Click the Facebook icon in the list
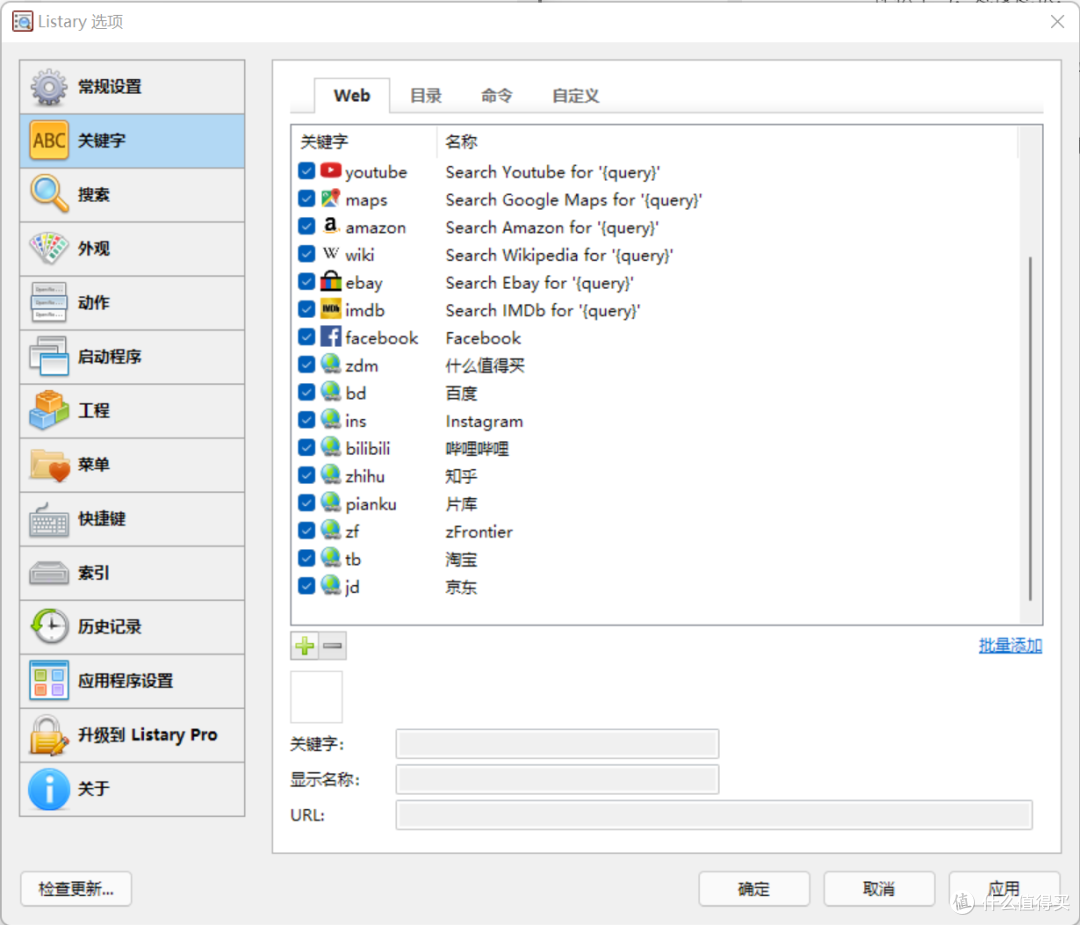This screenshot has width=1080, height=925. 331,337
